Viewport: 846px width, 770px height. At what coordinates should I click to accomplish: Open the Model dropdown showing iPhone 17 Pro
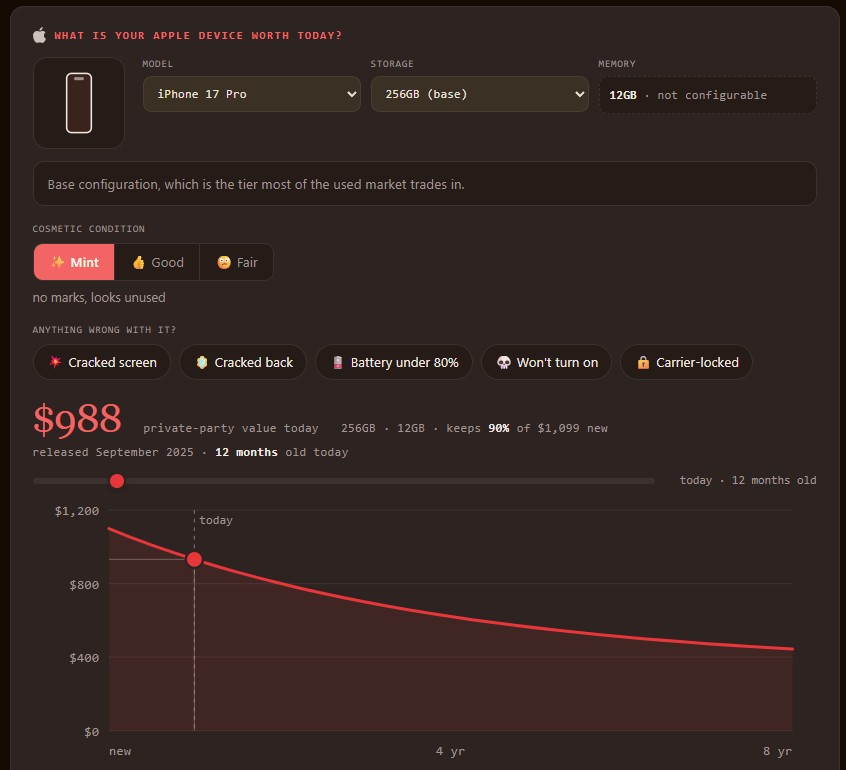click(251, 94)
